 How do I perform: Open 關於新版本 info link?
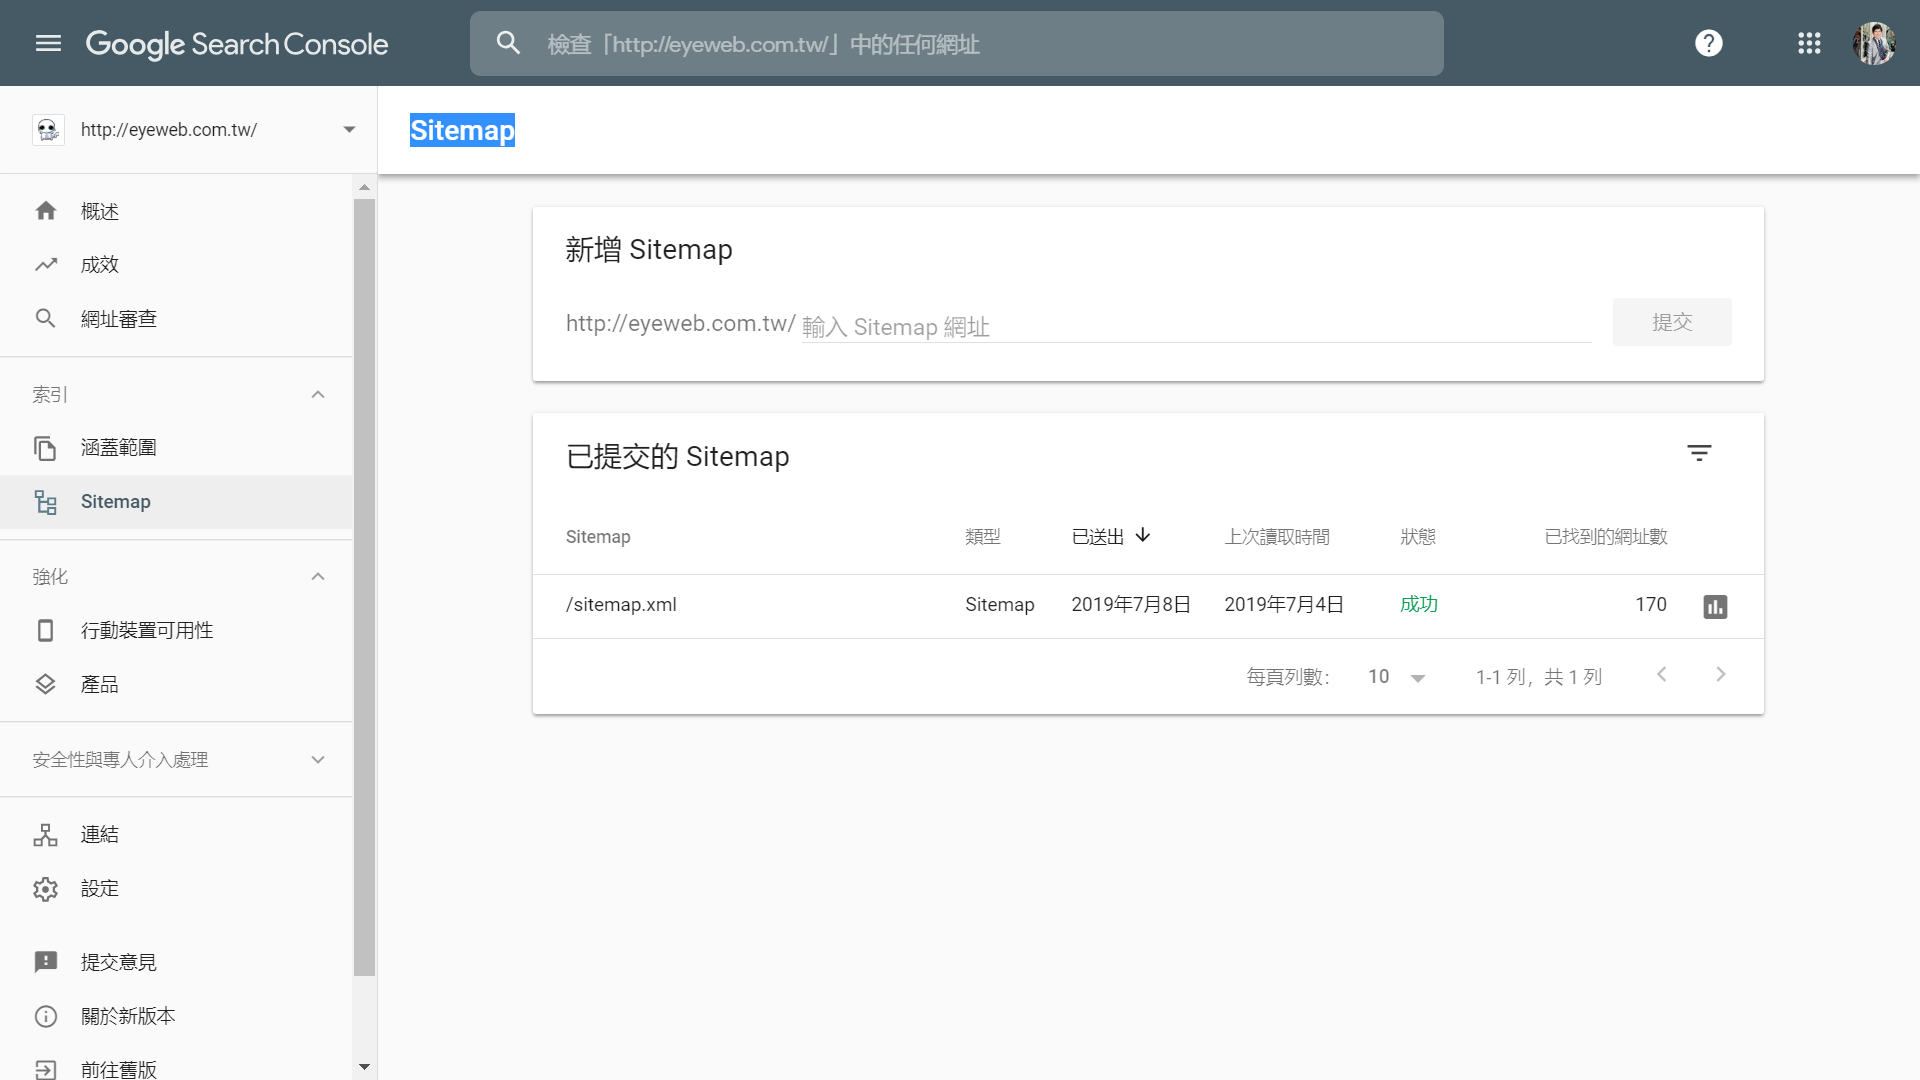176,1016
